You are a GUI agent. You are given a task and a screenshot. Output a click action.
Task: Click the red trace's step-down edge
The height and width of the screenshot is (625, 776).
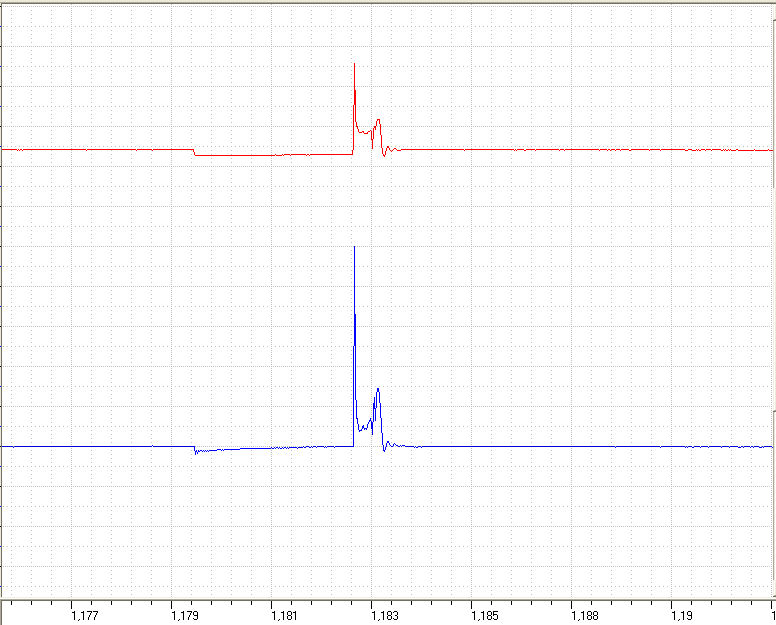point(194,152)
